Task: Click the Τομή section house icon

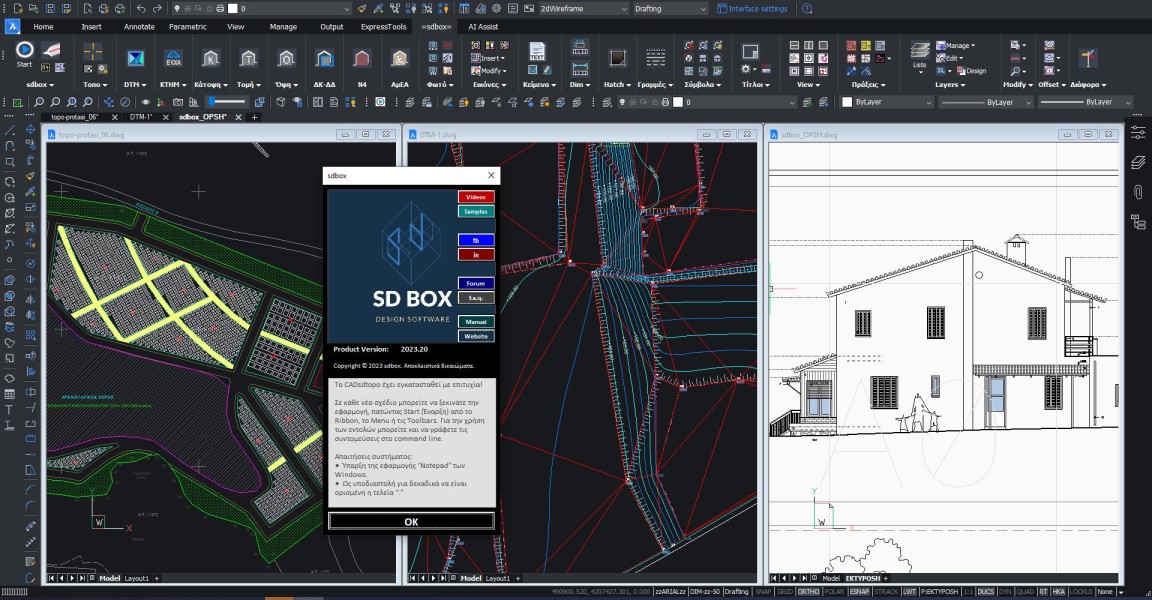Action: [x=248, y=59]
